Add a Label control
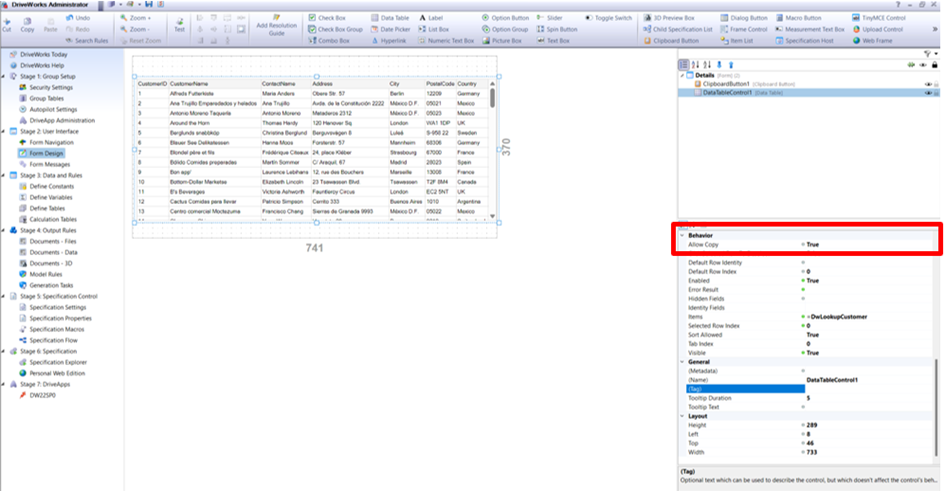The width and height of the screenshot is (945, 491). (x=431, y=18)
